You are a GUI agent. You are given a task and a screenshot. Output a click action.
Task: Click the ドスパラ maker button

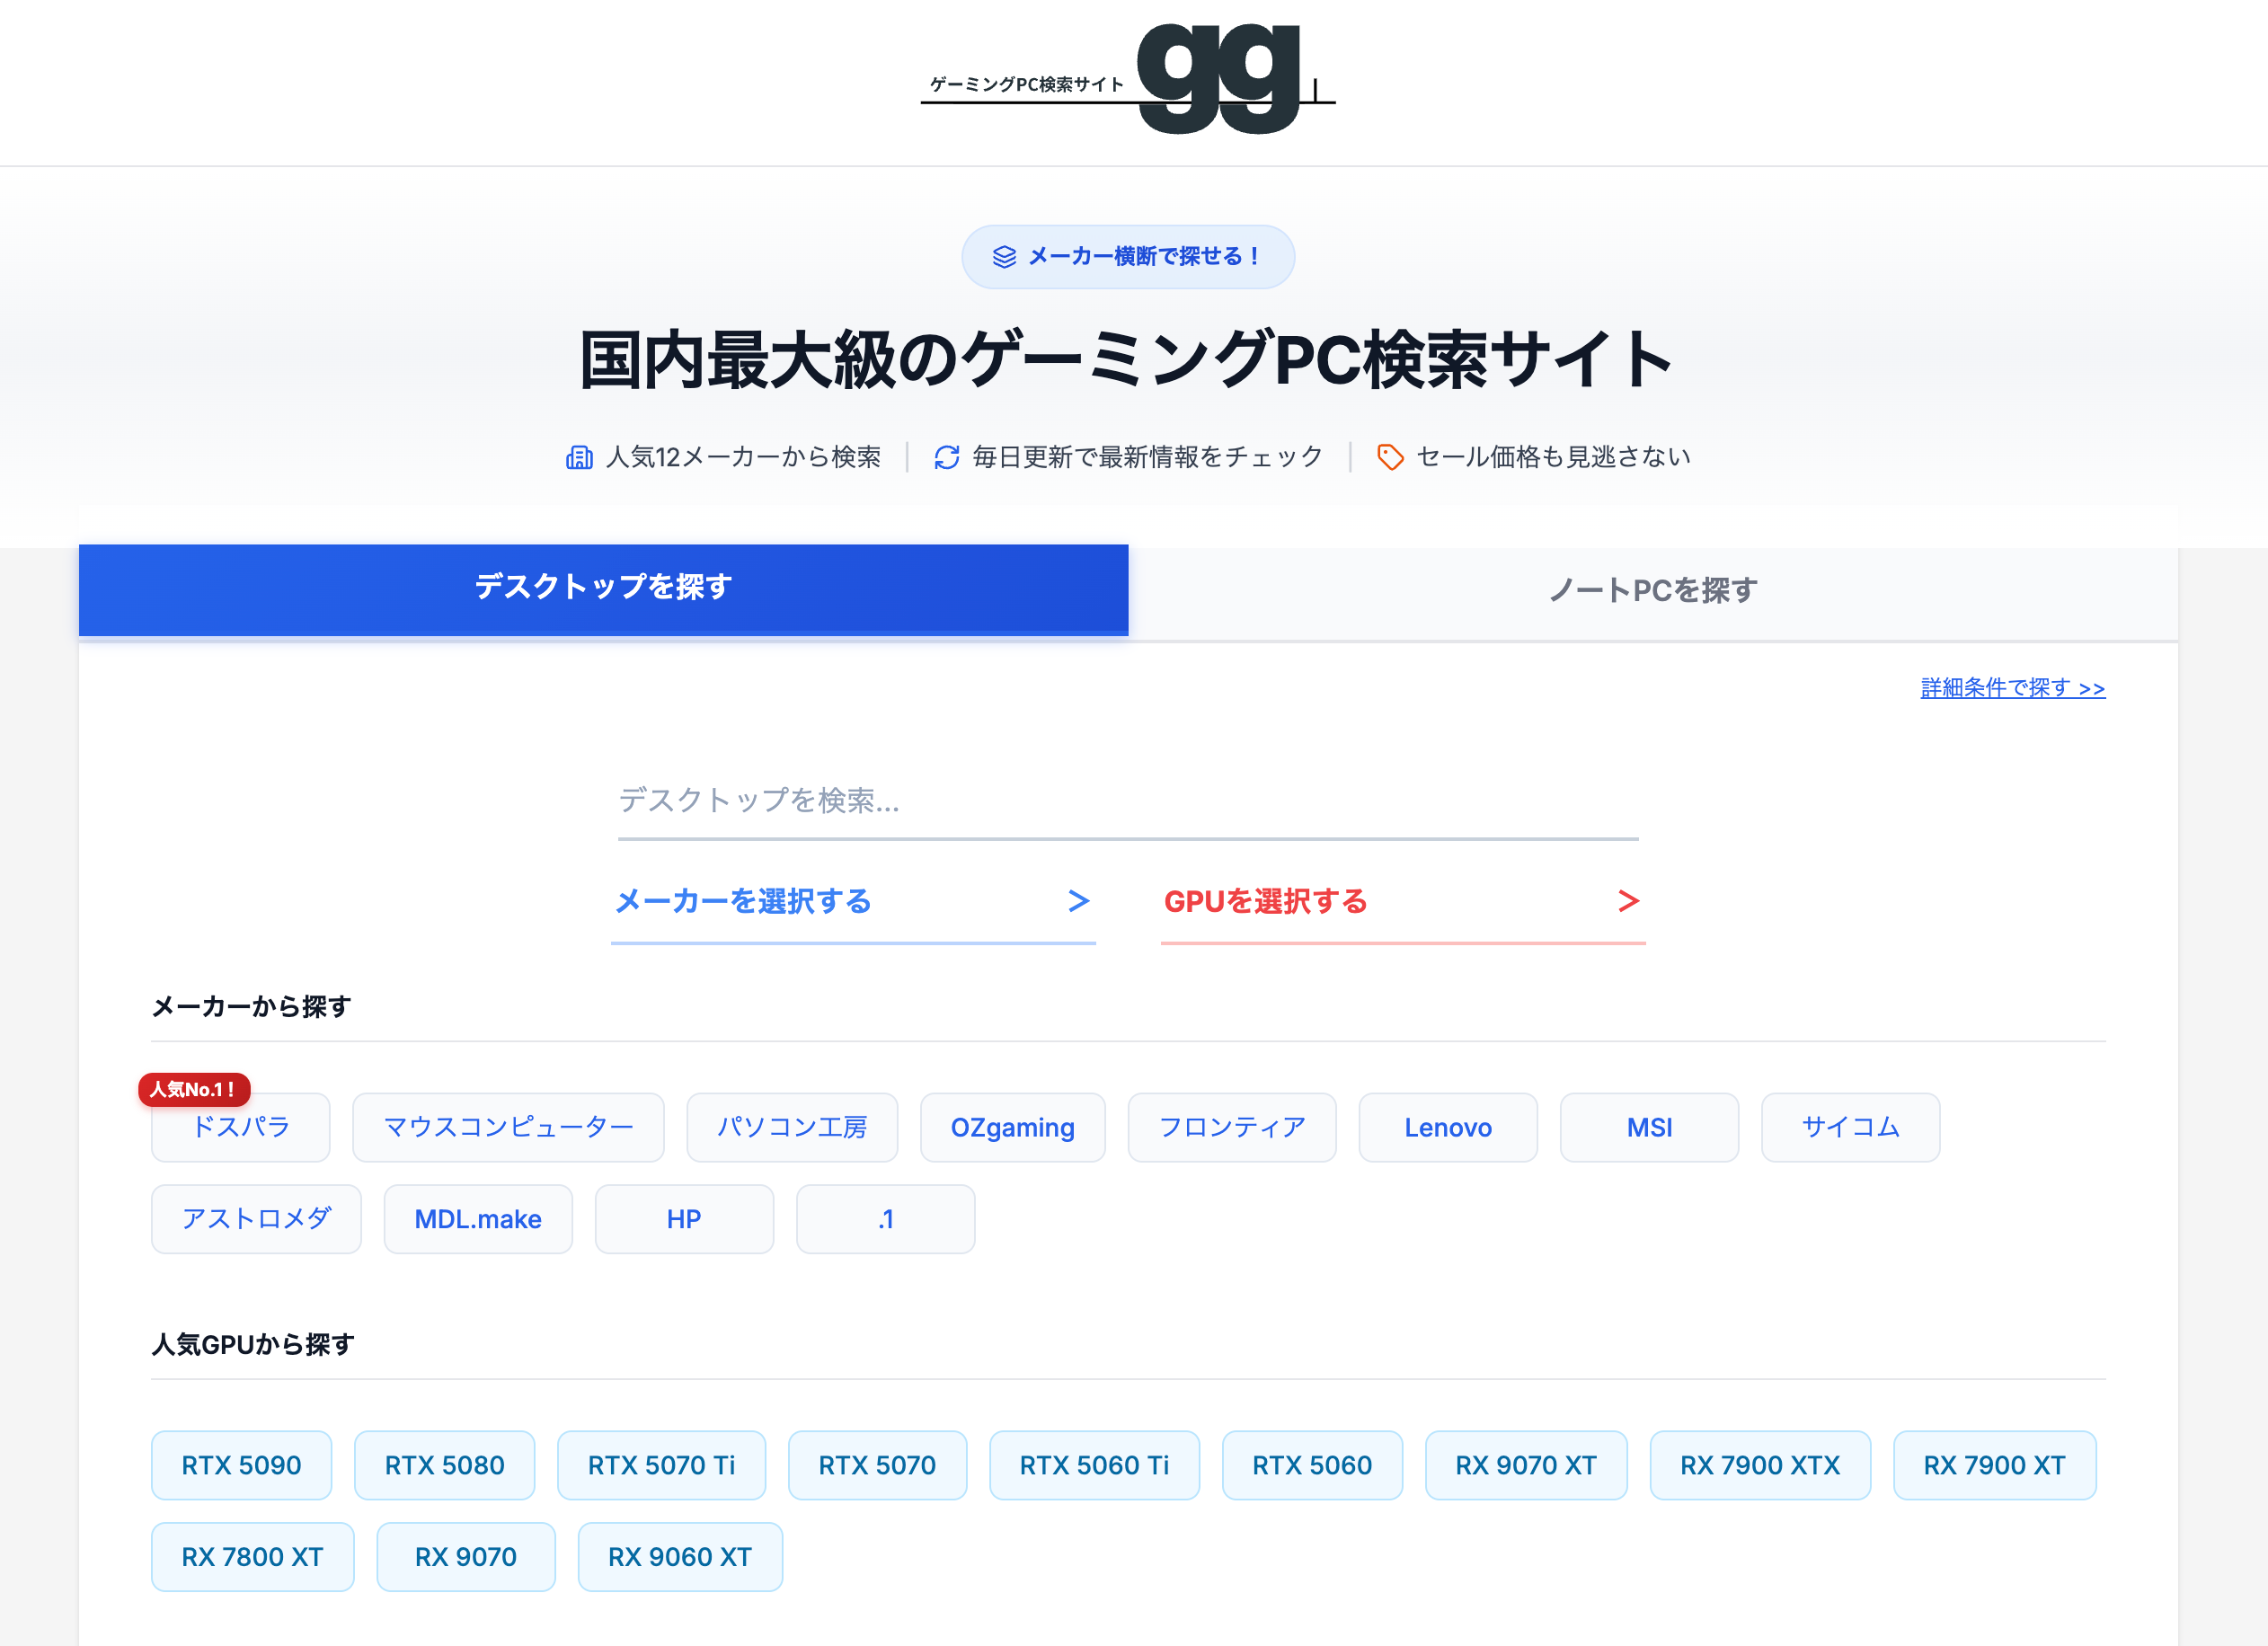pyautogui.click(x=240, y=1127)
